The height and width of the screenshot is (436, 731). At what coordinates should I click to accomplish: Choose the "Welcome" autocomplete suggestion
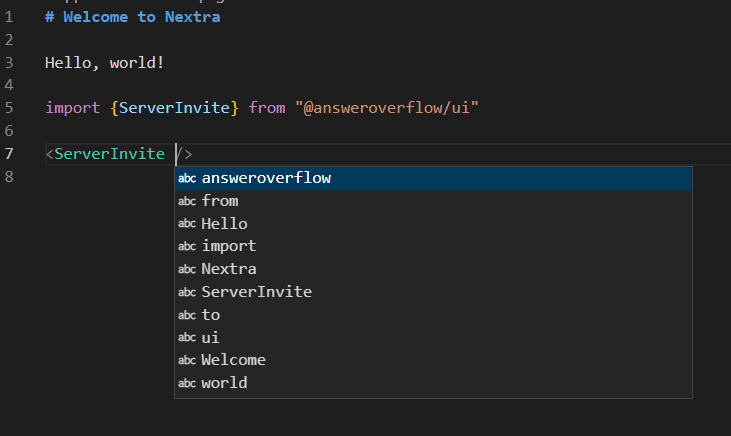(x=233, y=360)
